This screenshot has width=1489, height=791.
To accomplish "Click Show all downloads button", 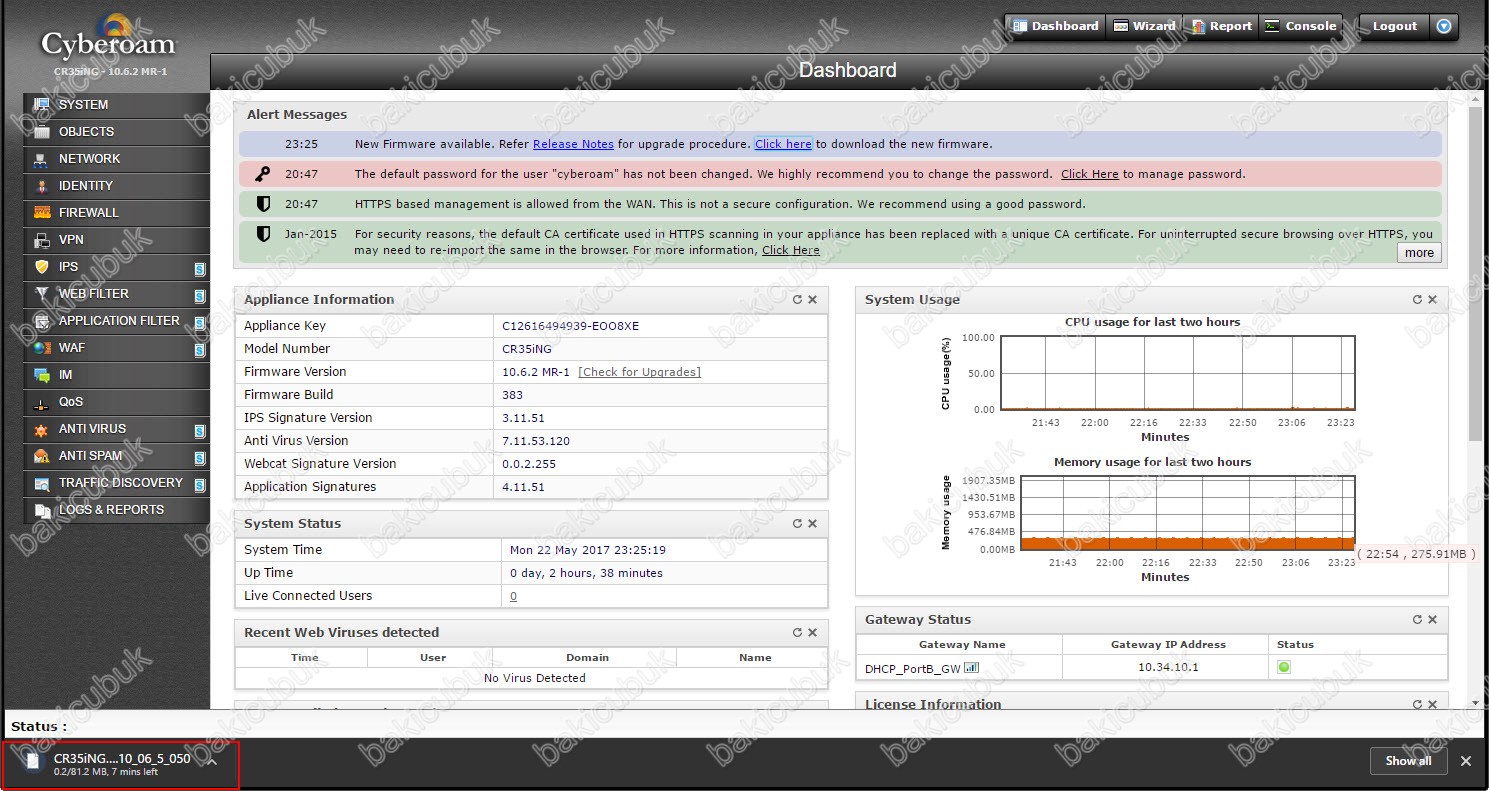I will [1408, 761].
